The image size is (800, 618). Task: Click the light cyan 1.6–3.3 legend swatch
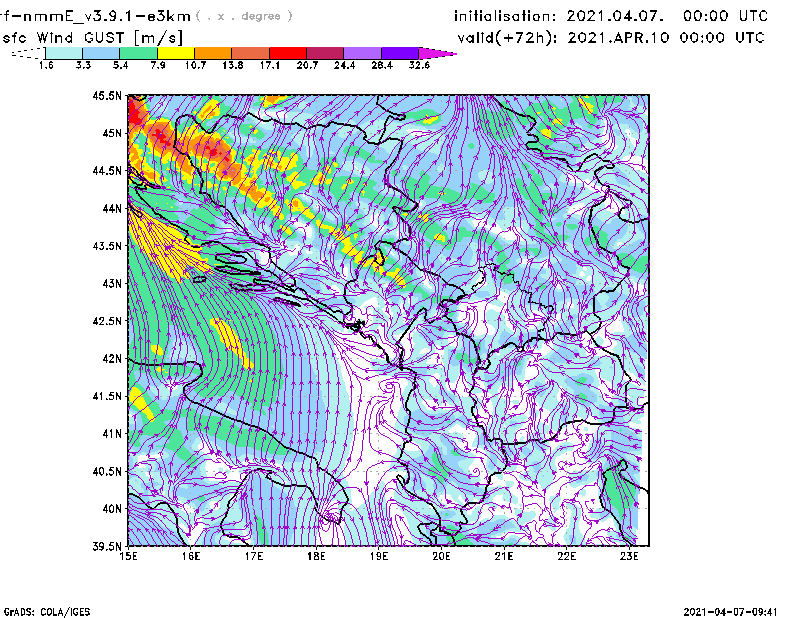click(x=64, y=53)
